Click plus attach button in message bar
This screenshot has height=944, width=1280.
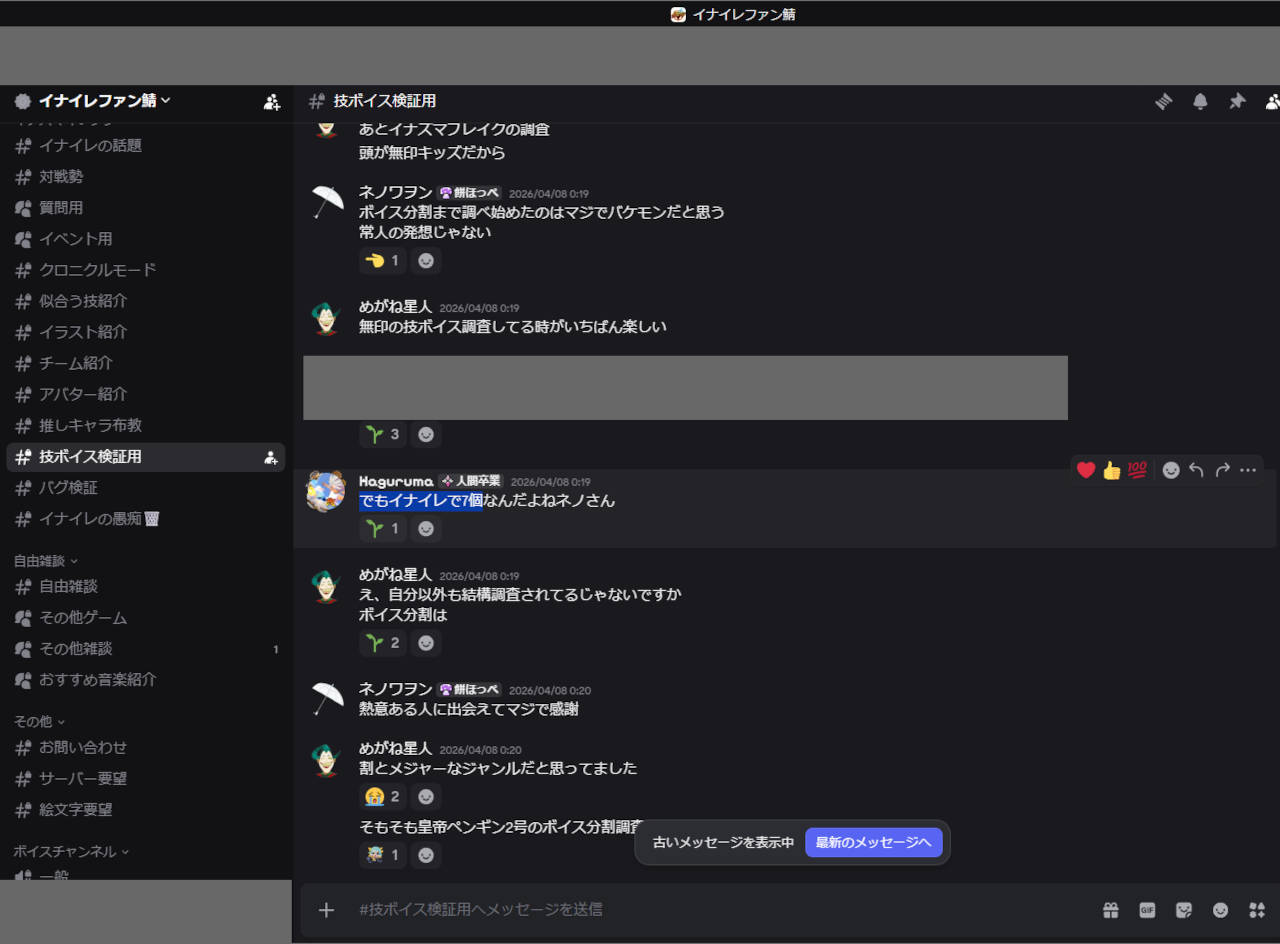coord(326,910)
